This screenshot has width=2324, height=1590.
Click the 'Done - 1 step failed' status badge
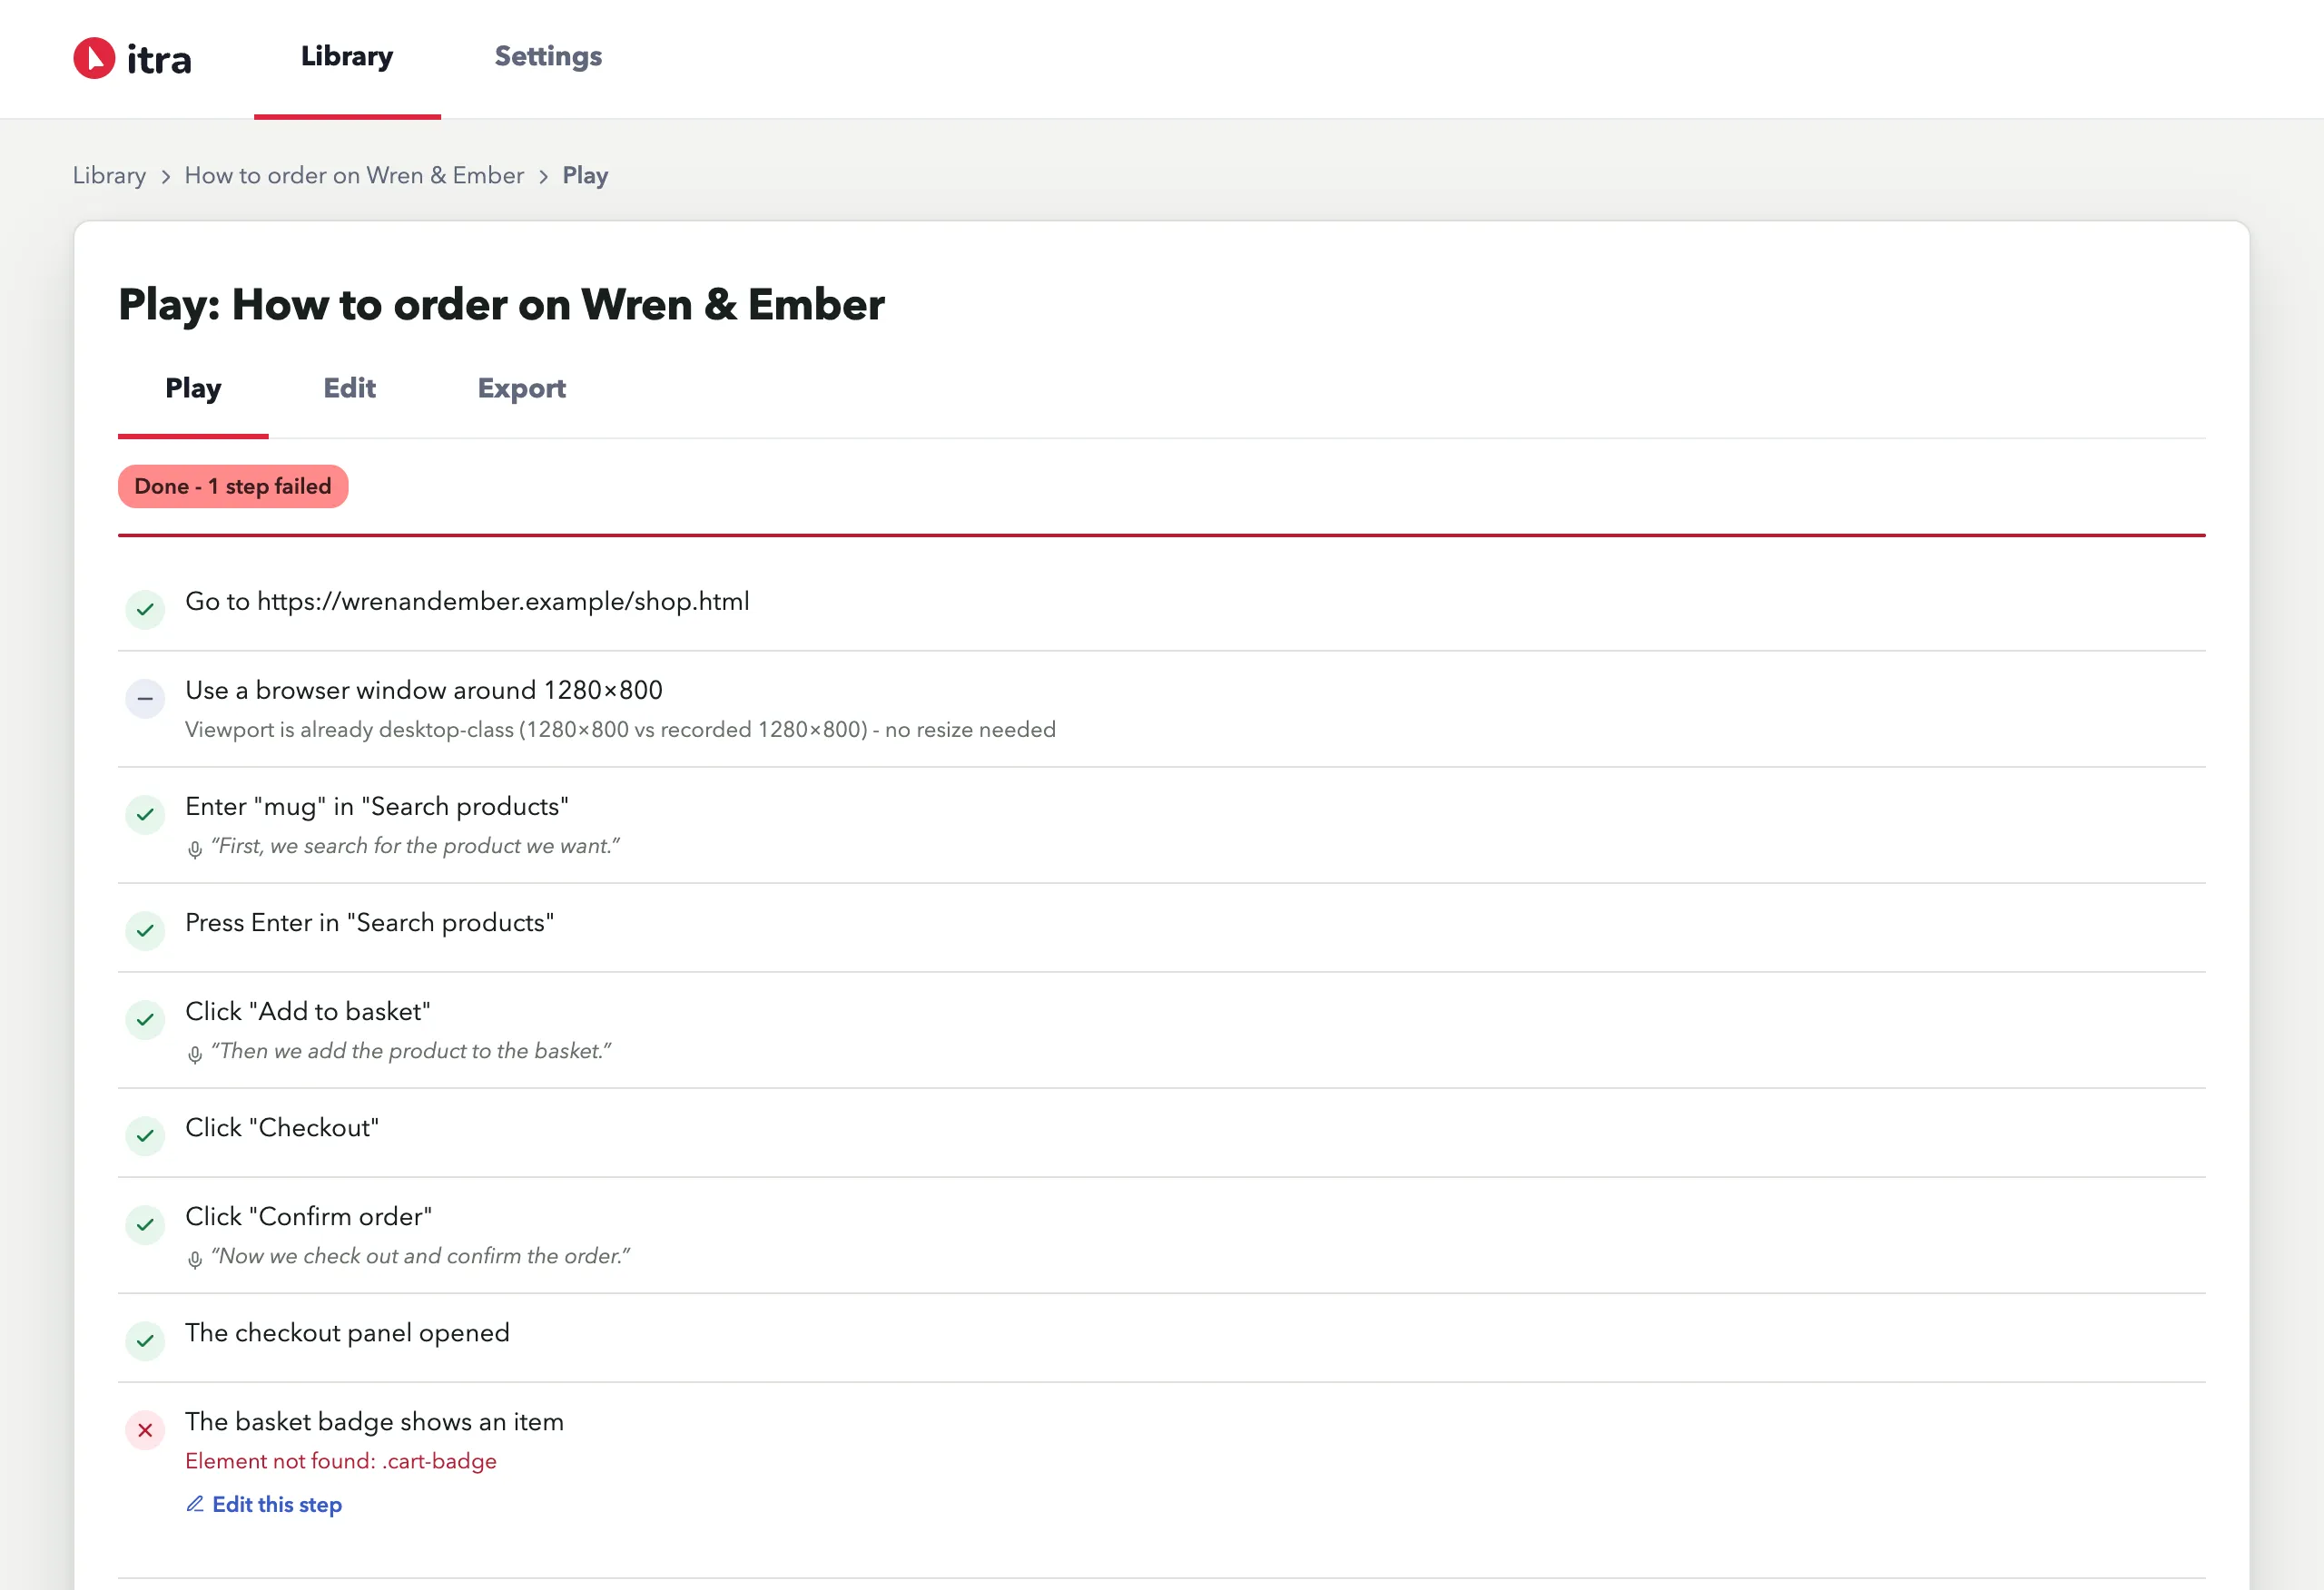tap(233, 487)
